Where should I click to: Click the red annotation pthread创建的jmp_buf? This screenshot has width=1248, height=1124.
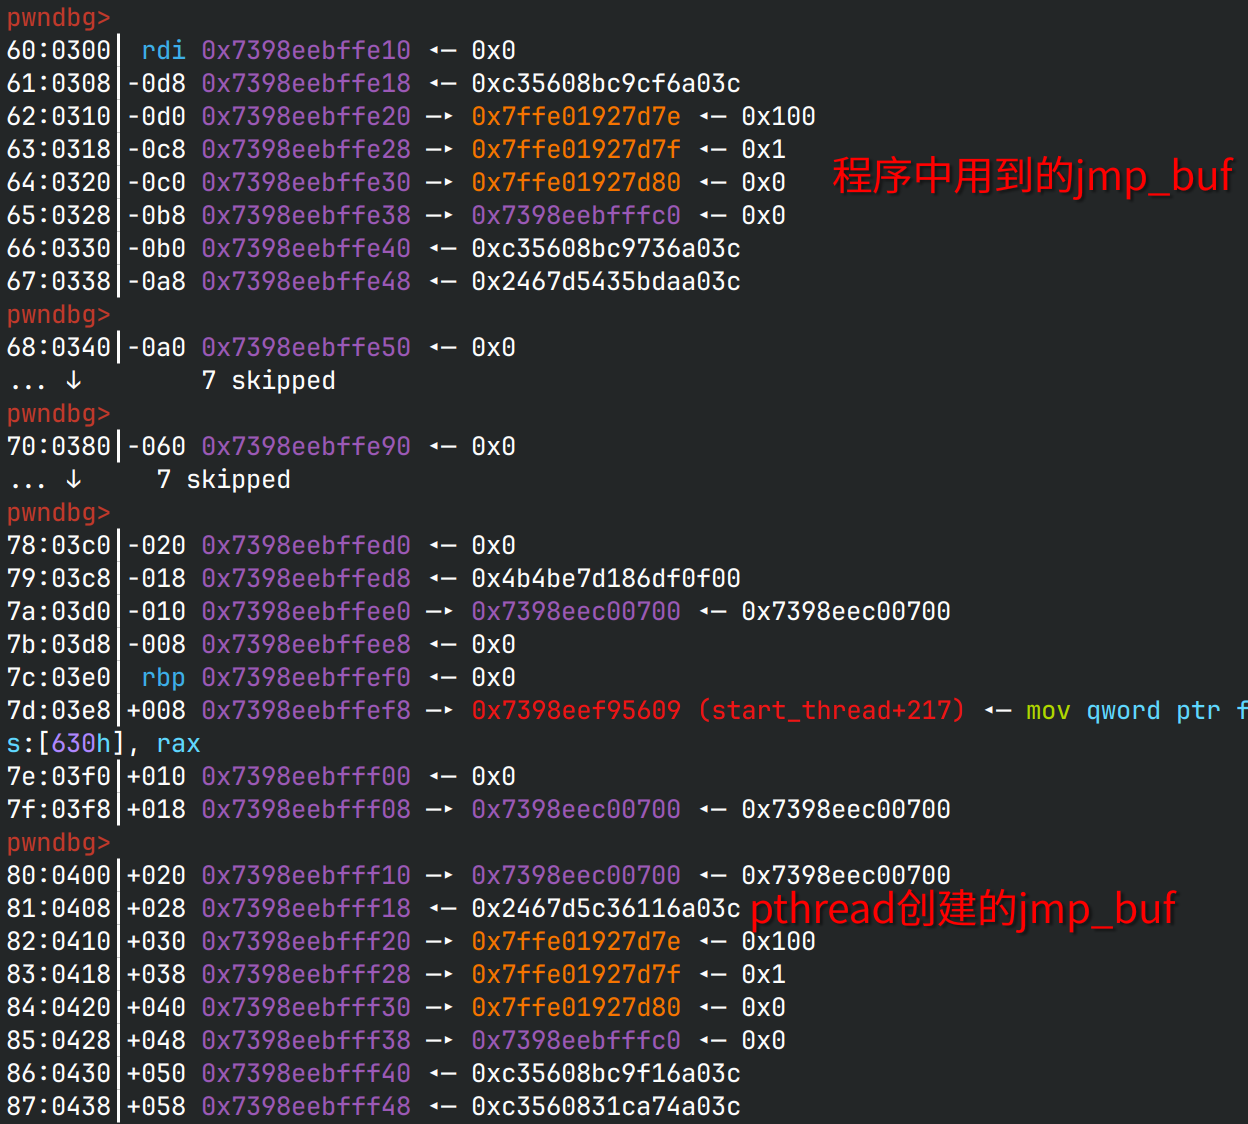[x=962, y=908]
